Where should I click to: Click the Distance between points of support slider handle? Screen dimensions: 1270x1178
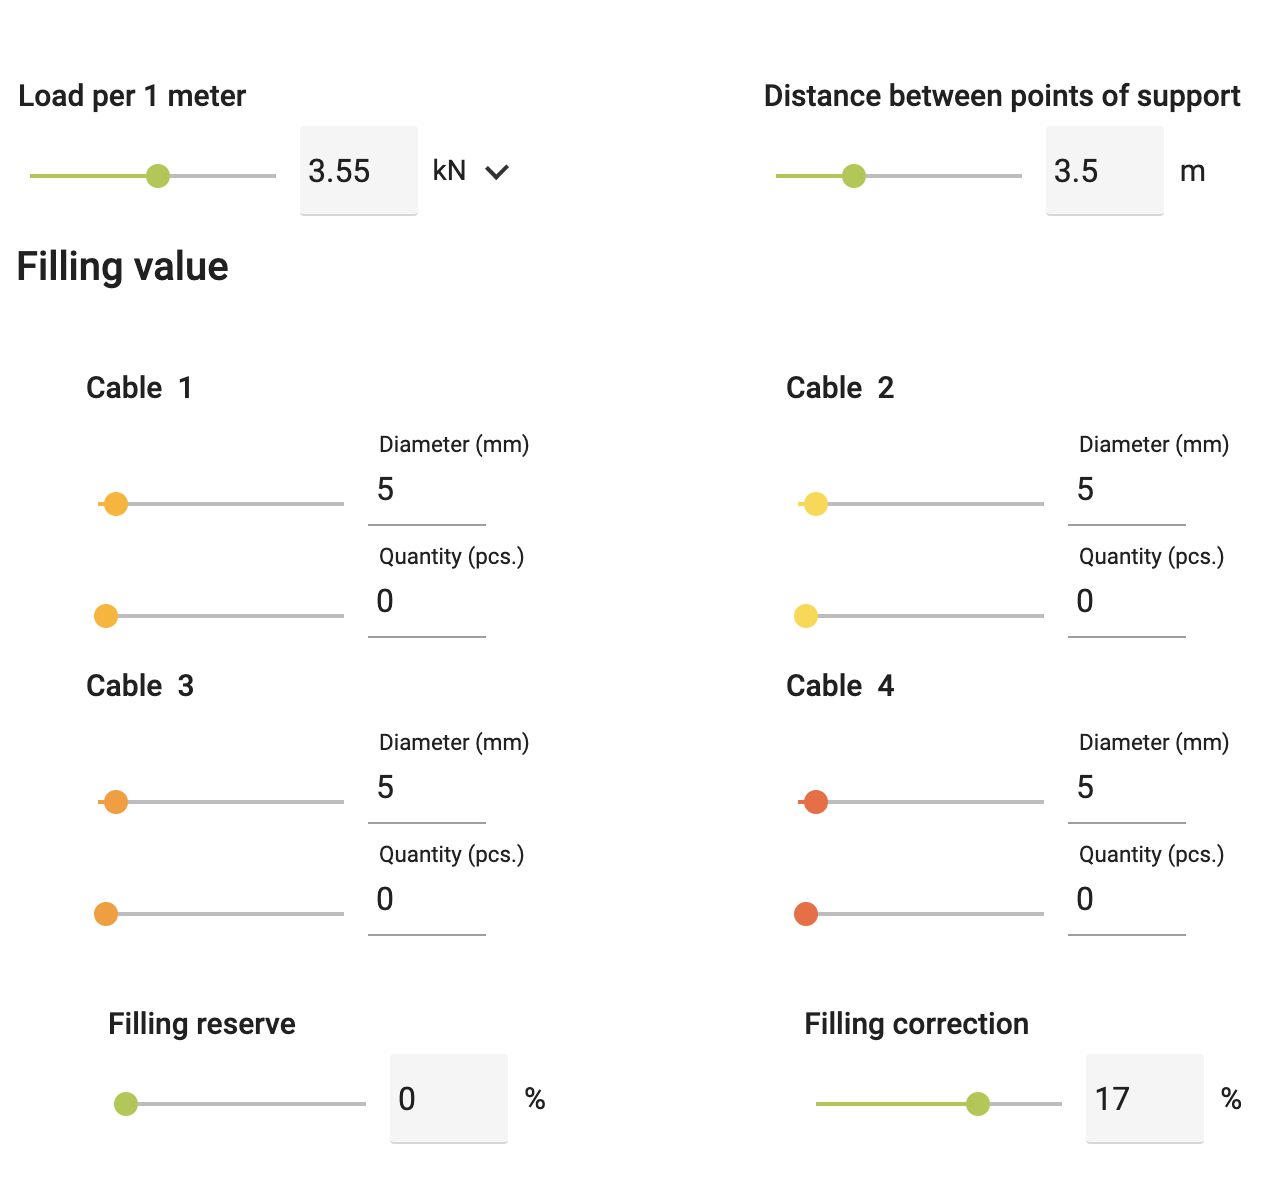tap(854, 176)
